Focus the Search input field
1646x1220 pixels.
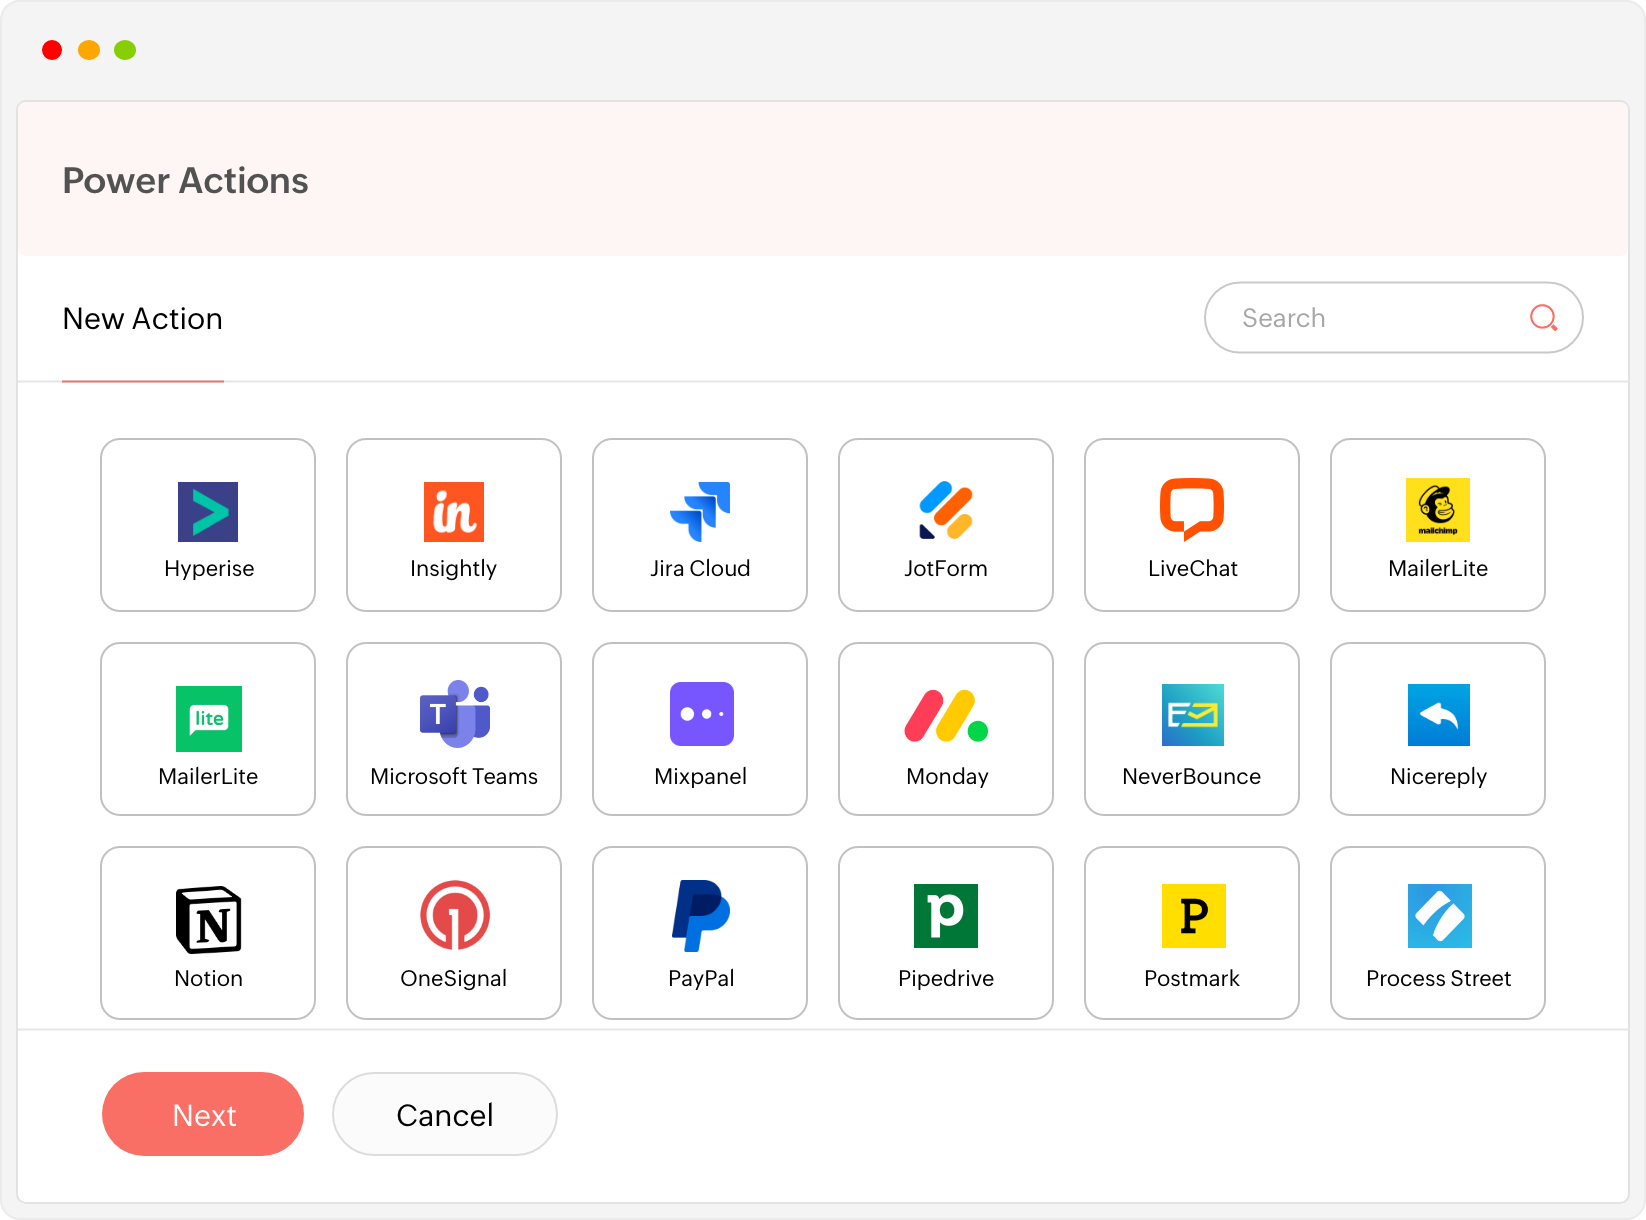pyautogui.click(x=1394, y=318)
